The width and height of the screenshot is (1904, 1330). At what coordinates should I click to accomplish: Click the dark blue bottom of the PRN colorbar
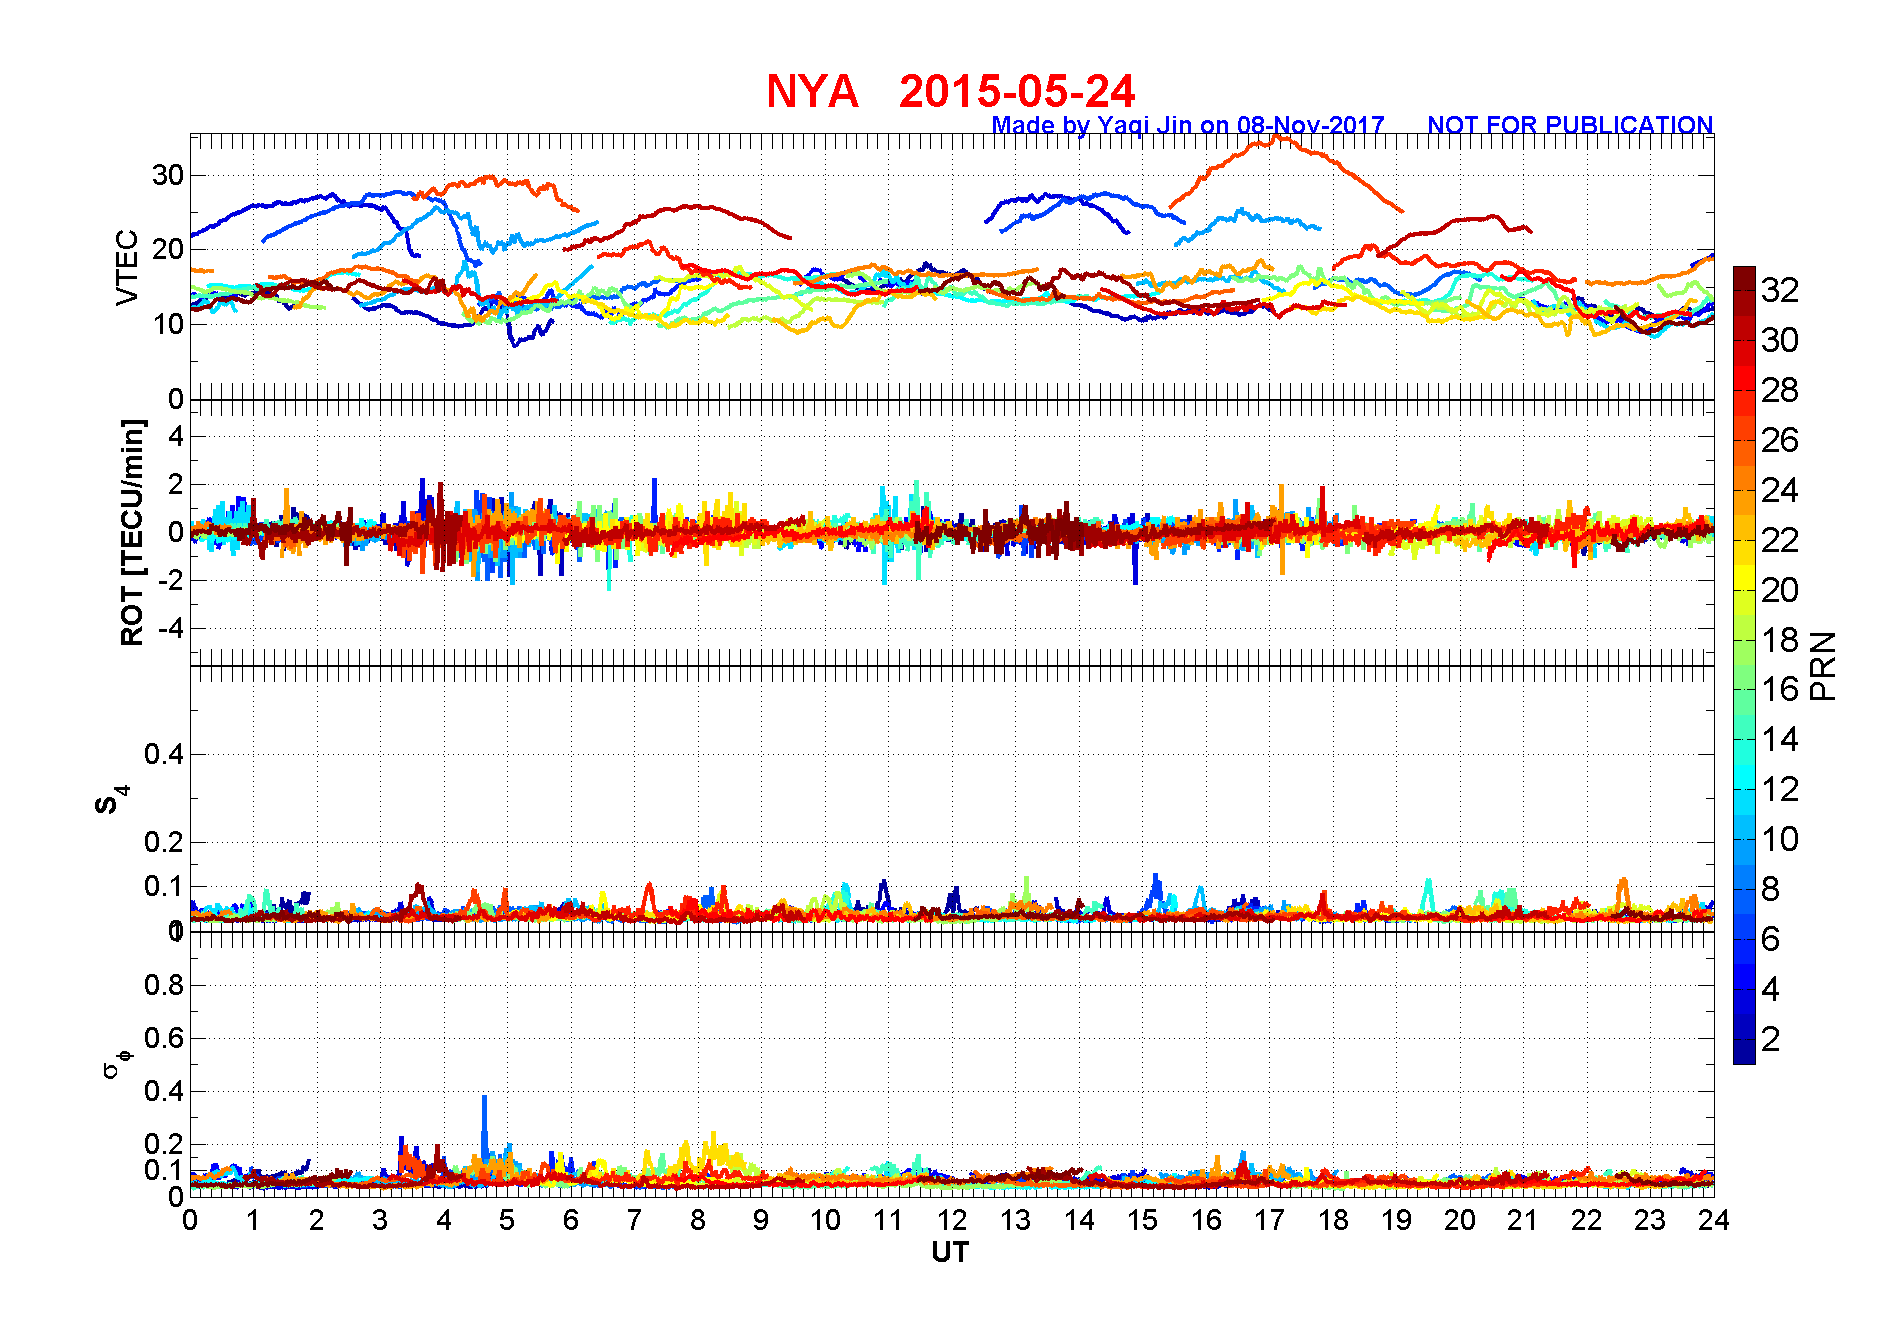click(1744, 1053)
